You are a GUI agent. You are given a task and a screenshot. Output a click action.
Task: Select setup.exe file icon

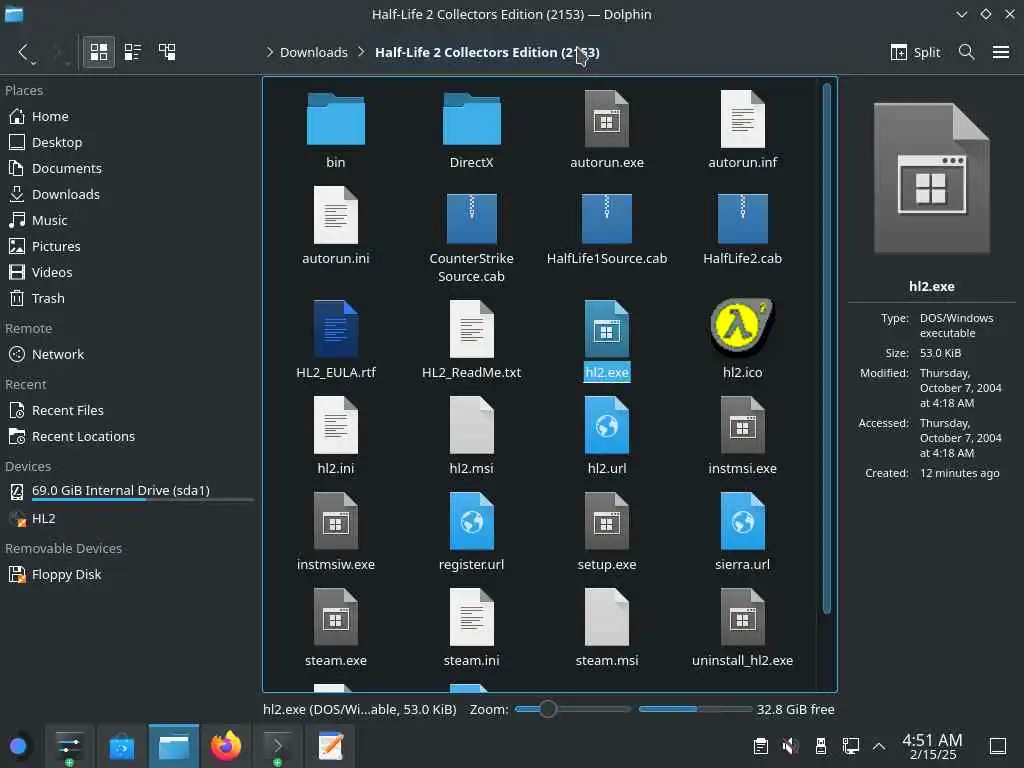(x=607, y=521)
